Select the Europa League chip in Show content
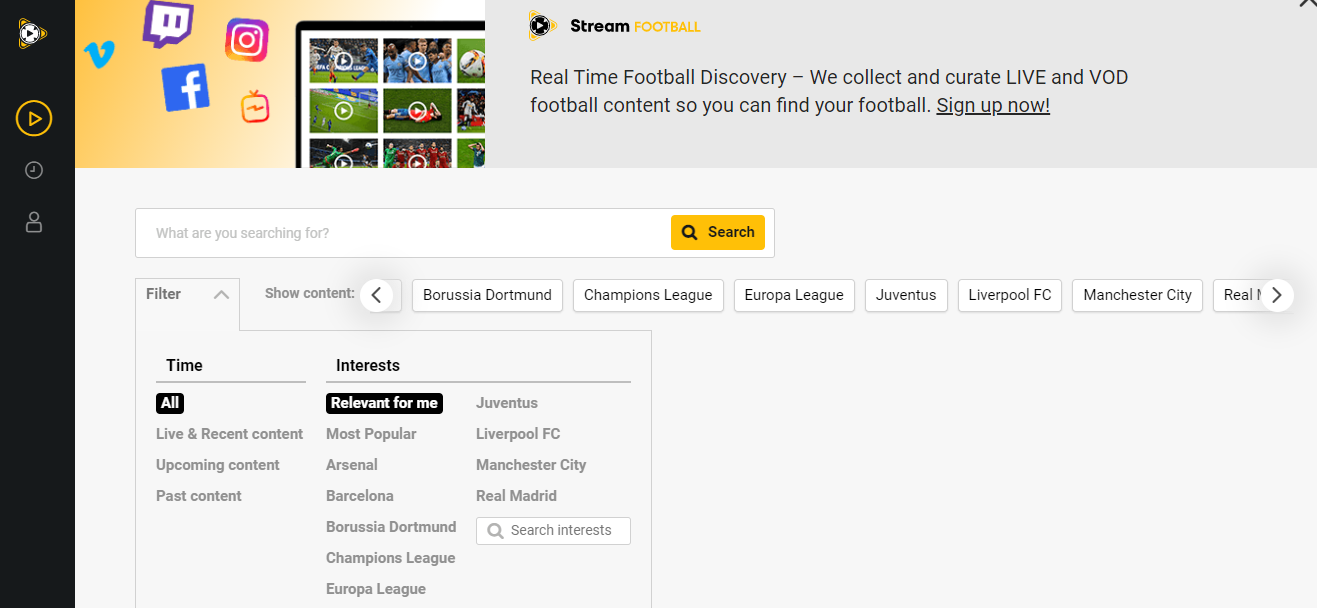This screenshot has width=1317, height=608. [x=794, y=295]
